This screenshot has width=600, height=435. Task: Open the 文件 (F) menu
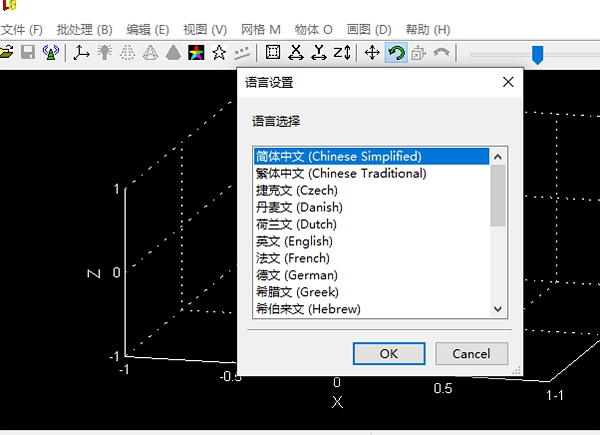click(x=21, y=29)
